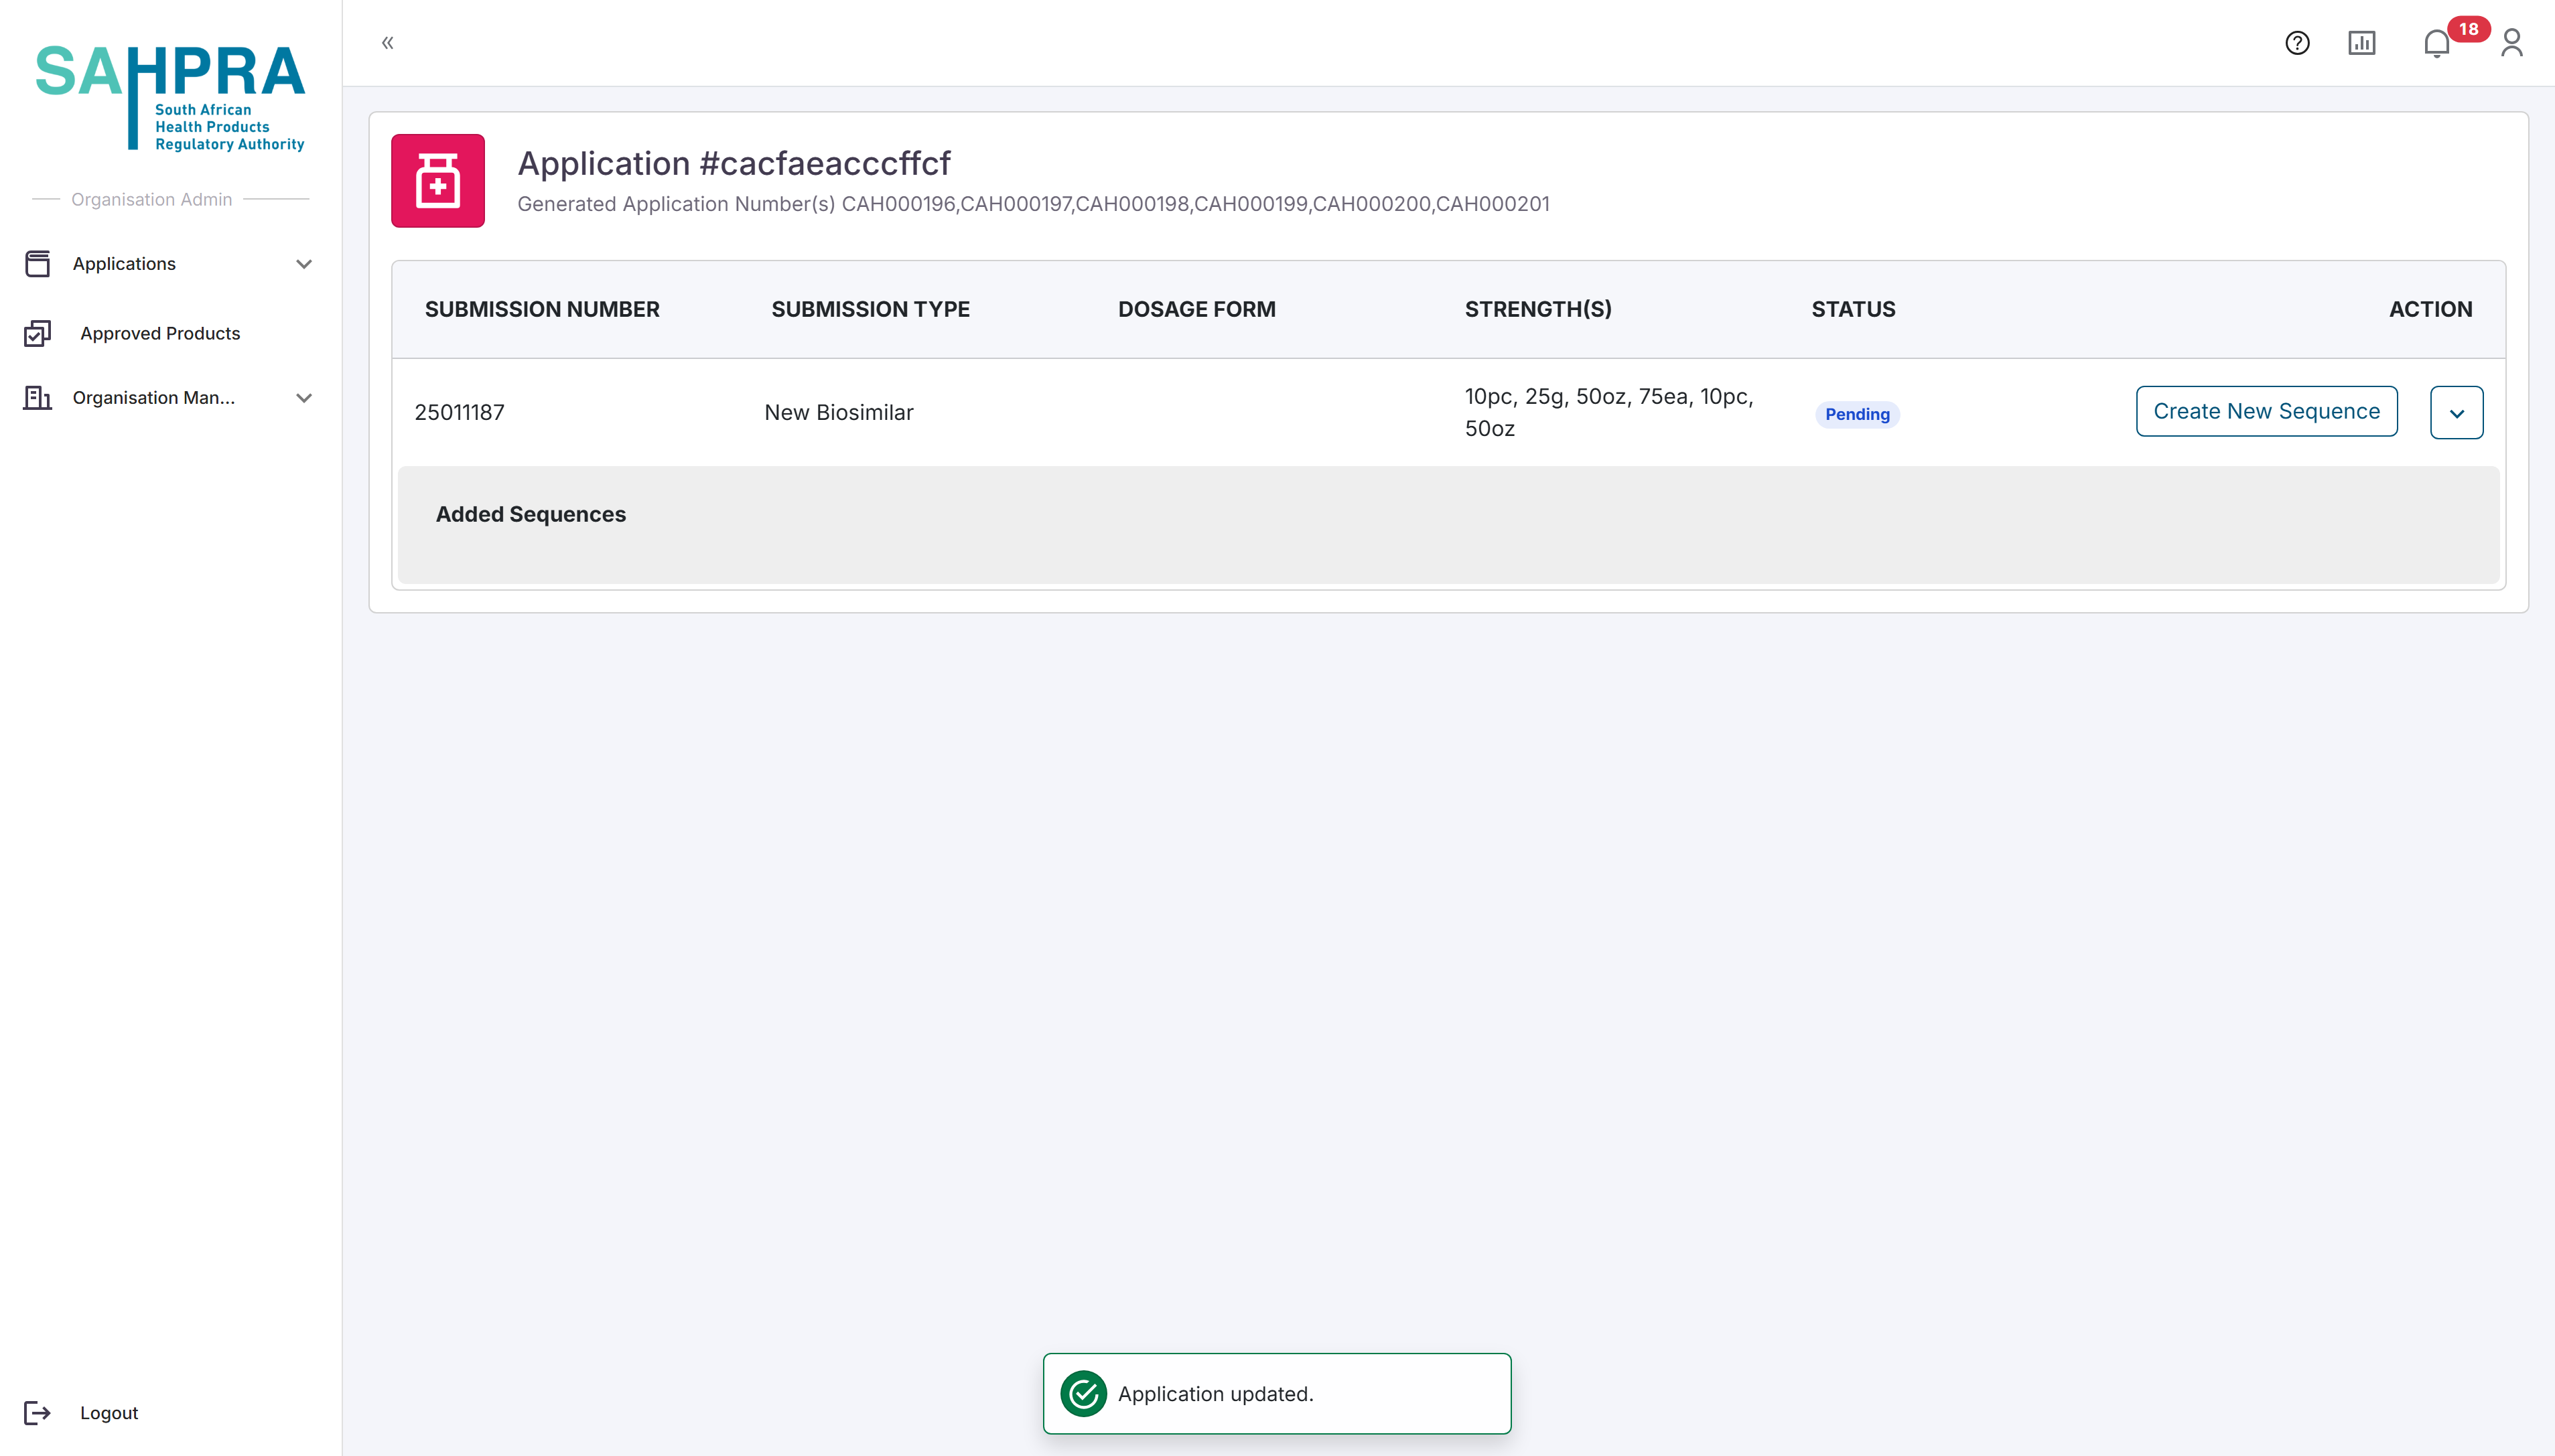
Task: Click the DOSAGE FORM column header
Action: [1196, 309]
